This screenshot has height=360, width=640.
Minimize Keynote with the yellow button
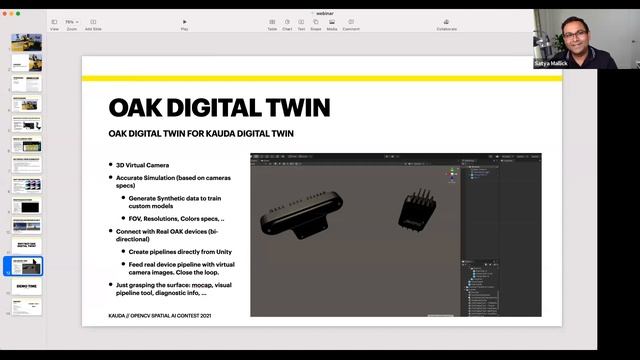(11, 13)
